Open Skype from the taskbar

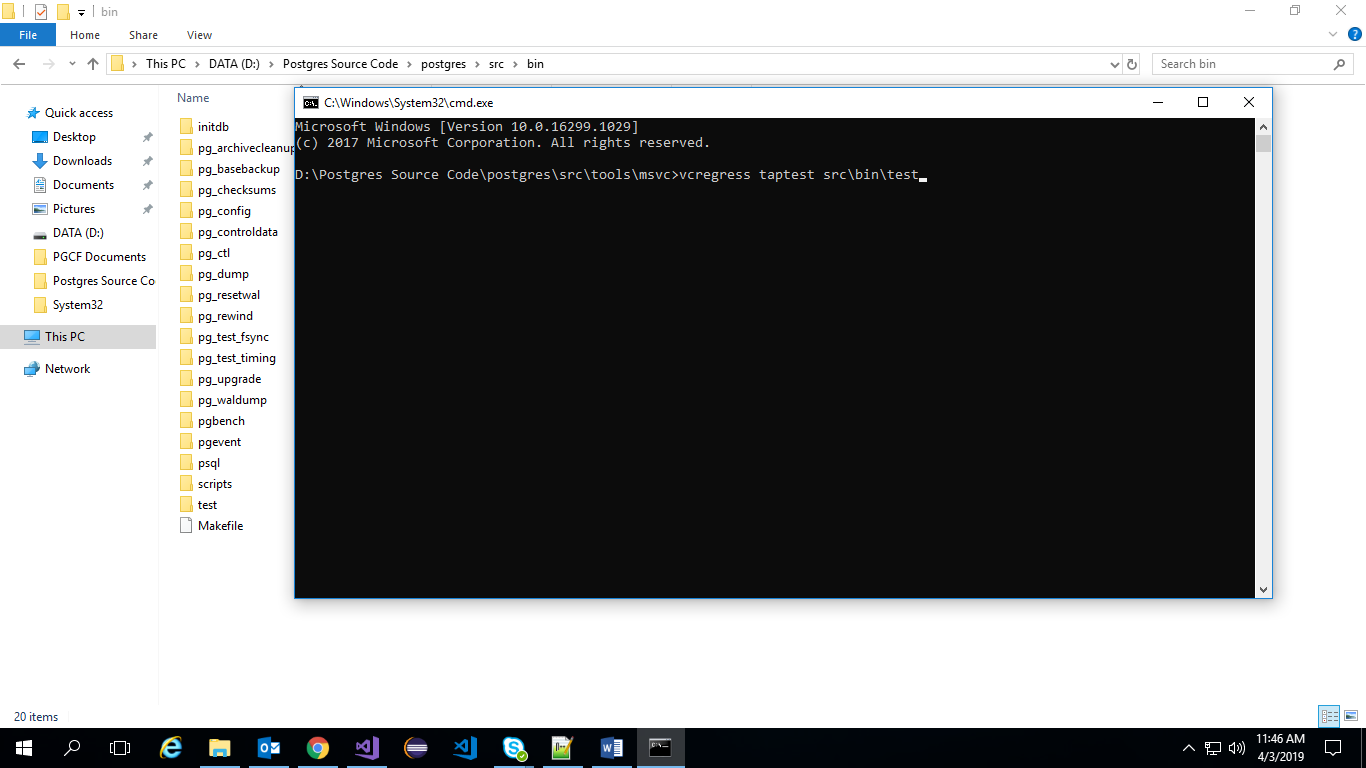tap(514, 747)
